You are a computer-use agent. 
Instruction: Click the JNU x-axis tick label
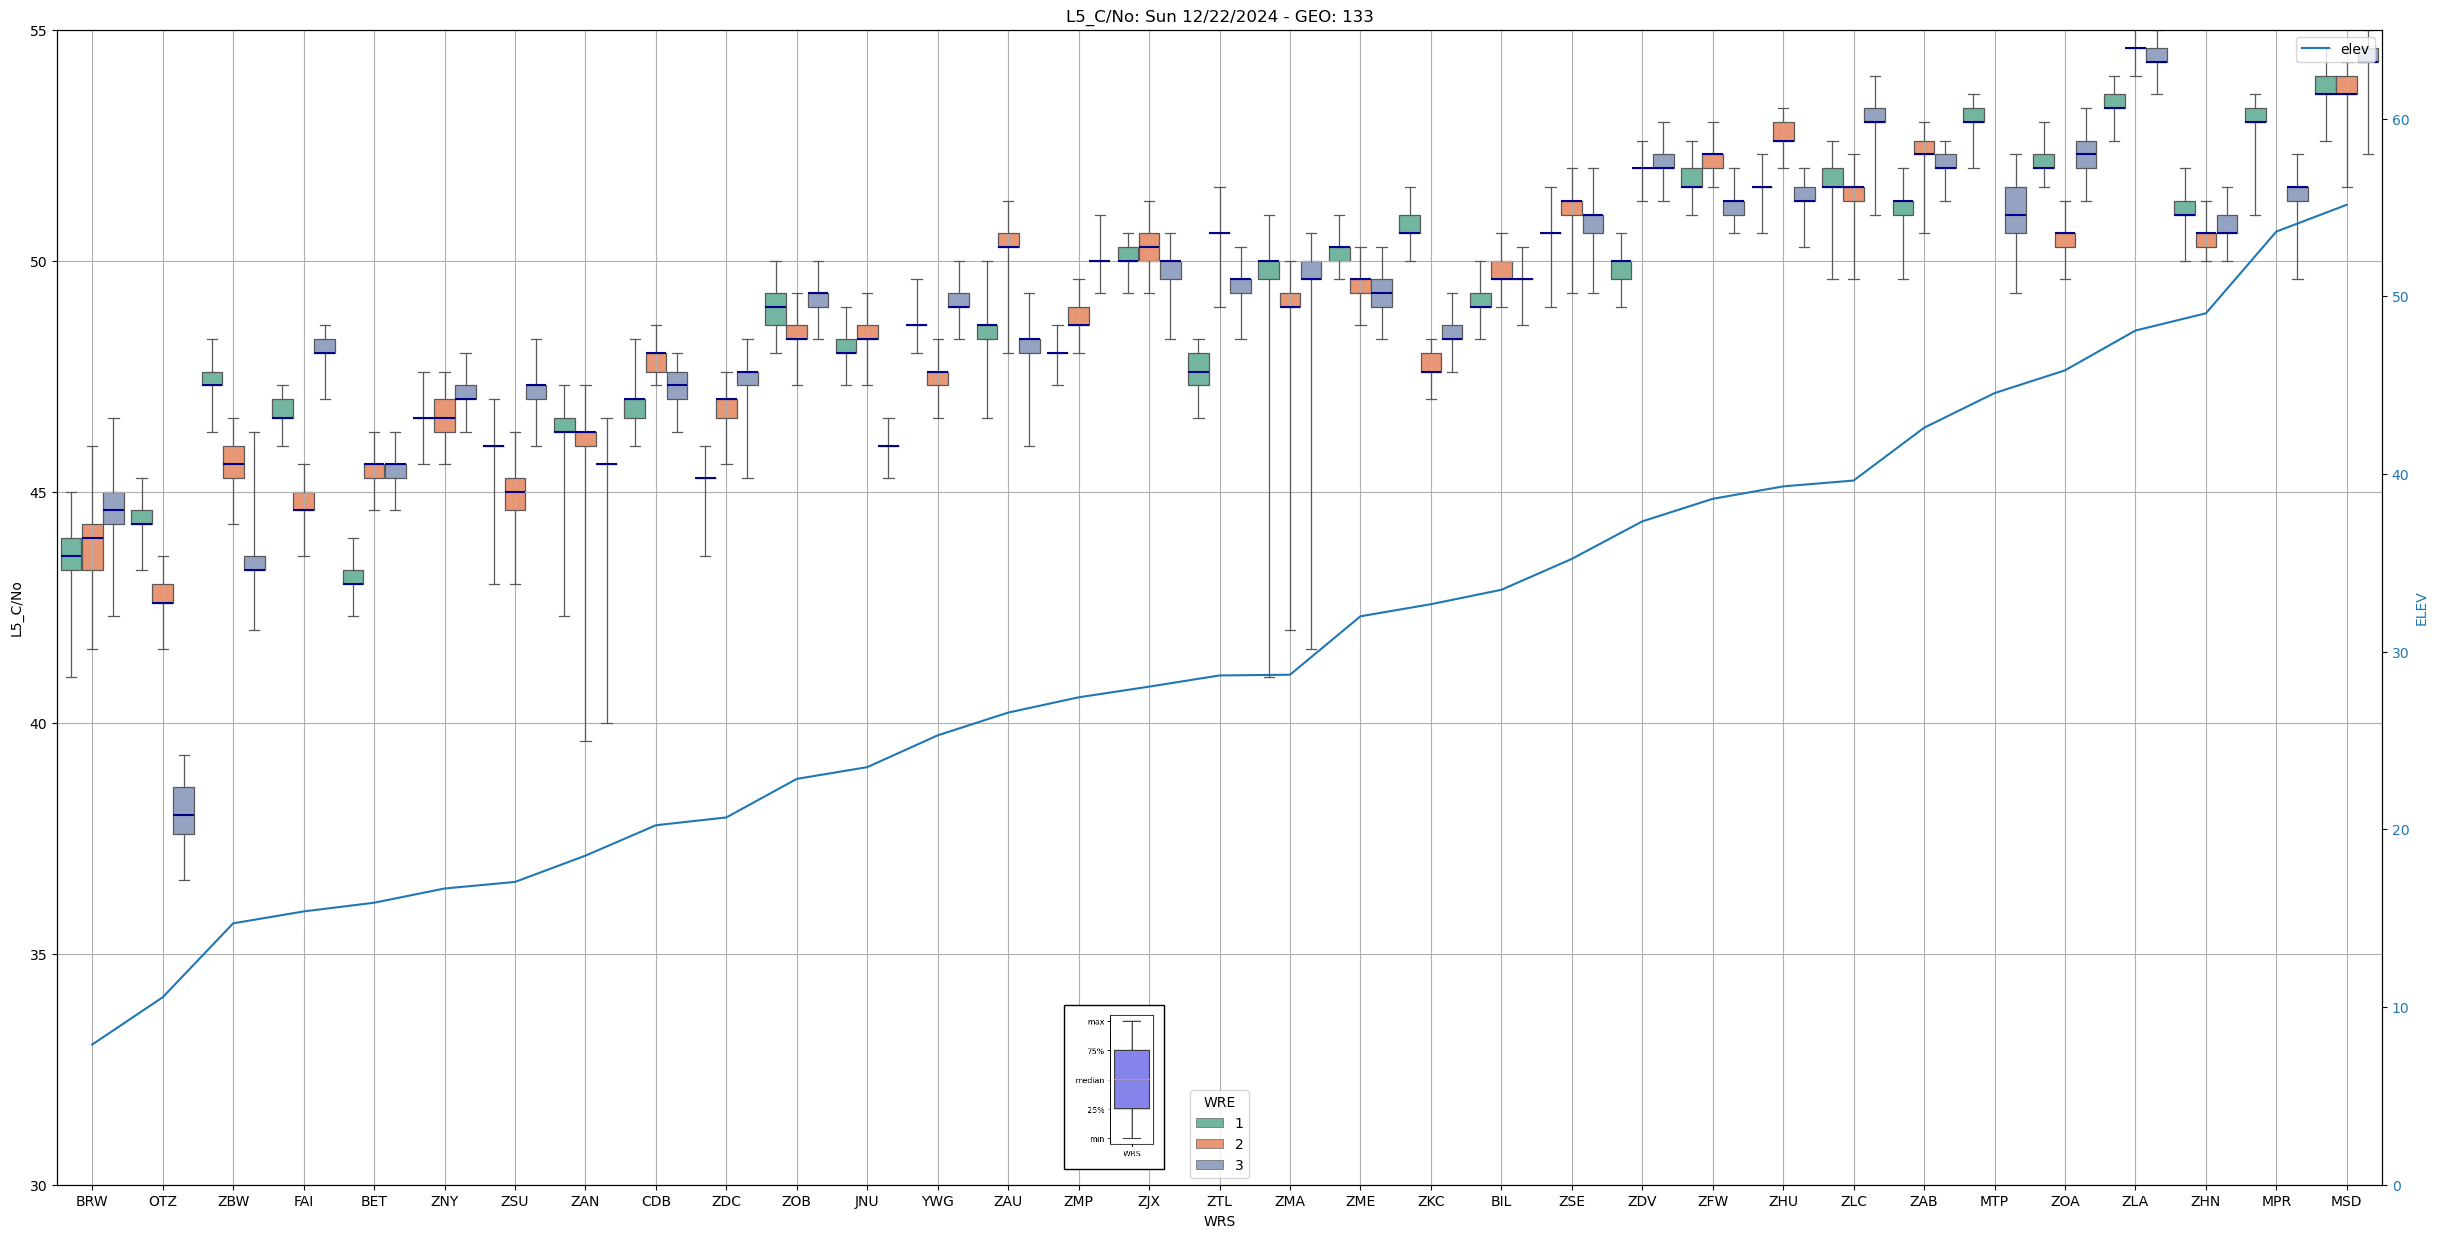(866, 1201)
